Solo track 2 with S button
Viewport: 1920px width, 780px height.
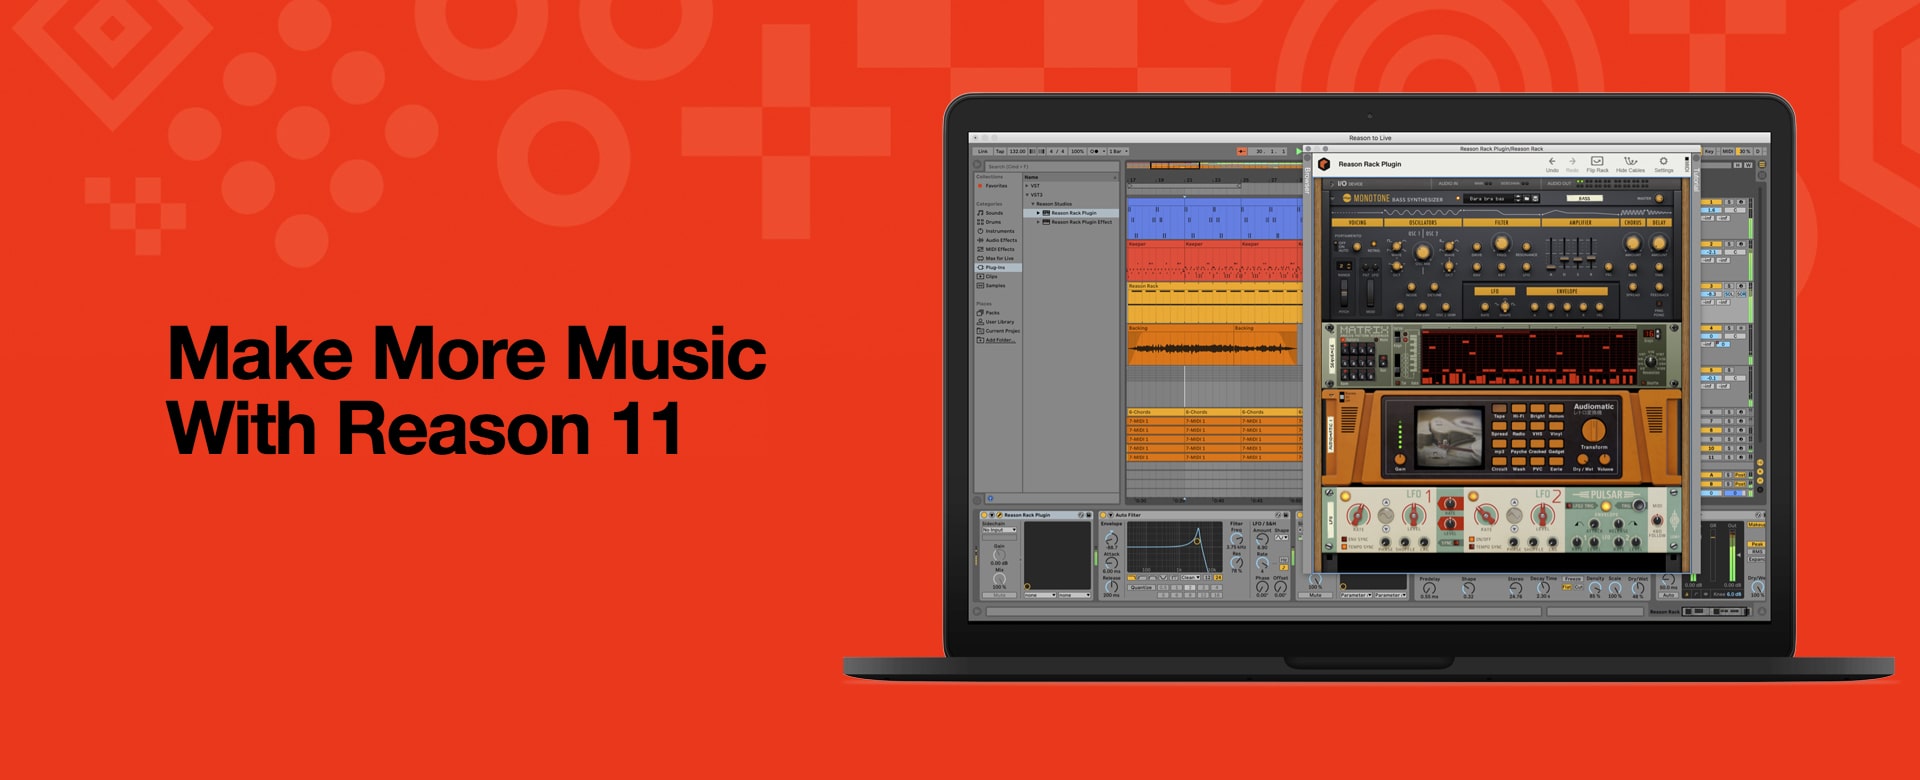pyautogui.click(x=1727, y=244)
